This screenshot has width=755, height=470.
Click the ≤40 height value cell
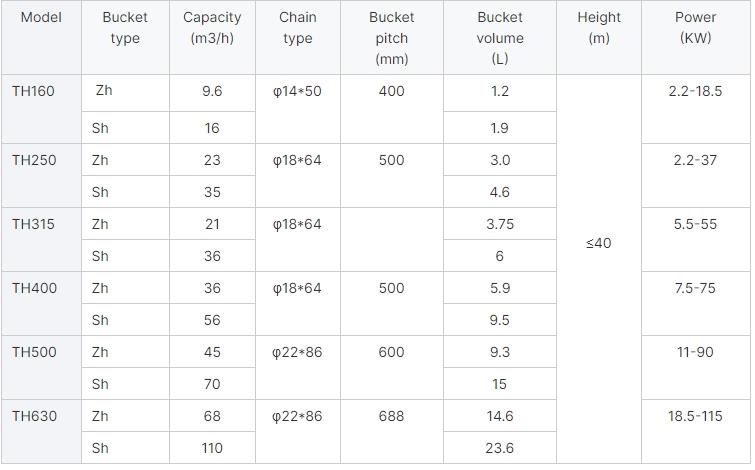tap(599, 243)
